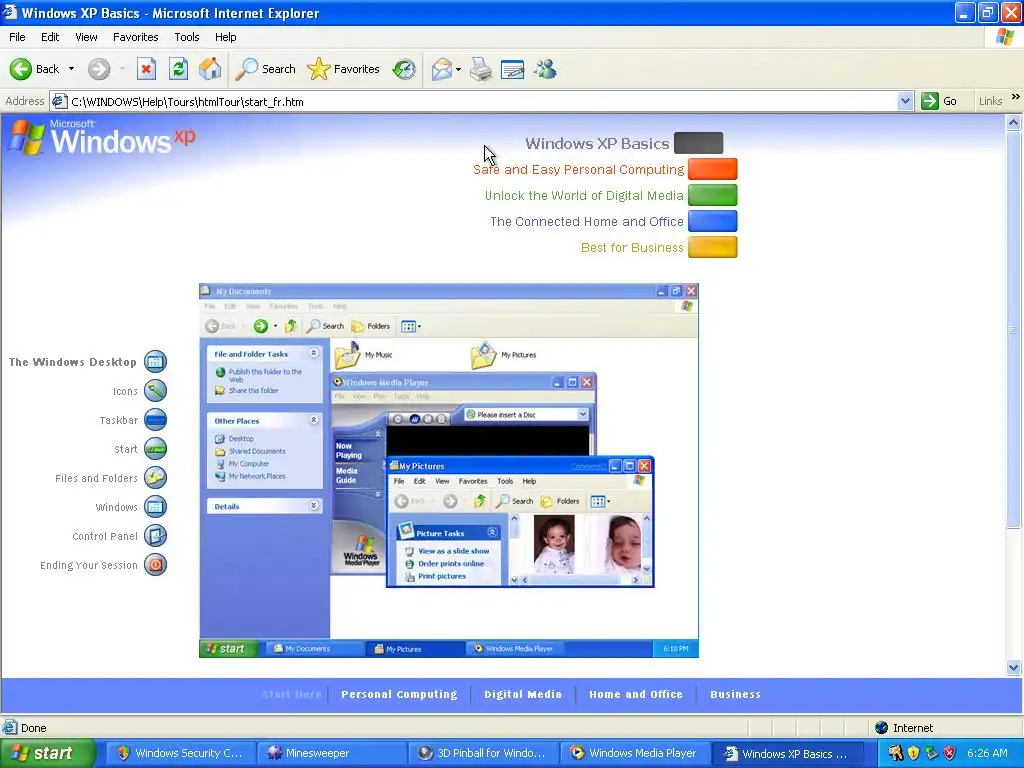The image size is (1024, 768).
Task: Switch to Digital Media bottom tab
Action: pos(522,694)
